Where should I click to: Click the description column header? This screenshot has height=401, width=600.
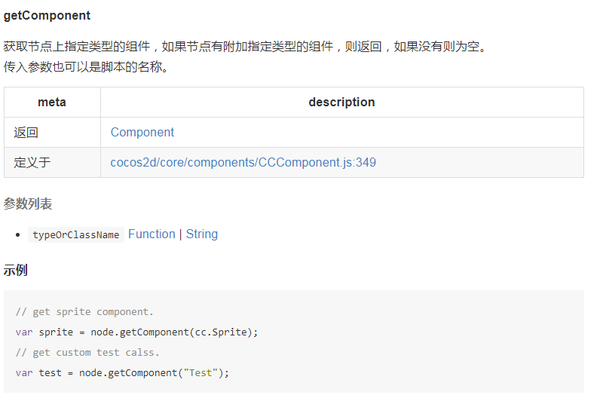click(x=341, y=102)
